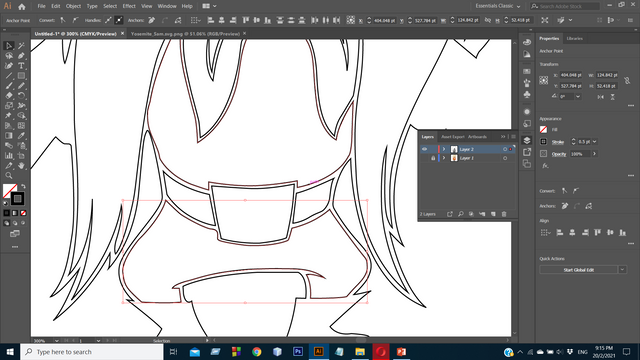Select the Type tool
Viewport: 640px width, 360px height.
(21, 66)
